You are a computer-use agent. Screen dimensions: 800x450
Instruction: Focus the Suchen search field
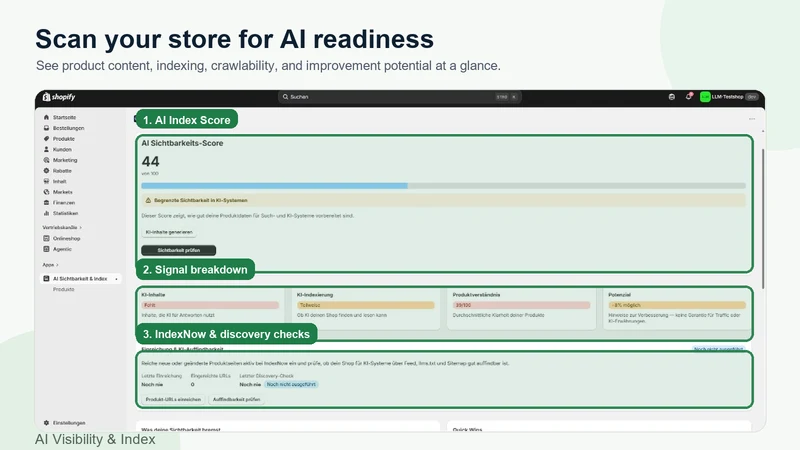[399, 96]
